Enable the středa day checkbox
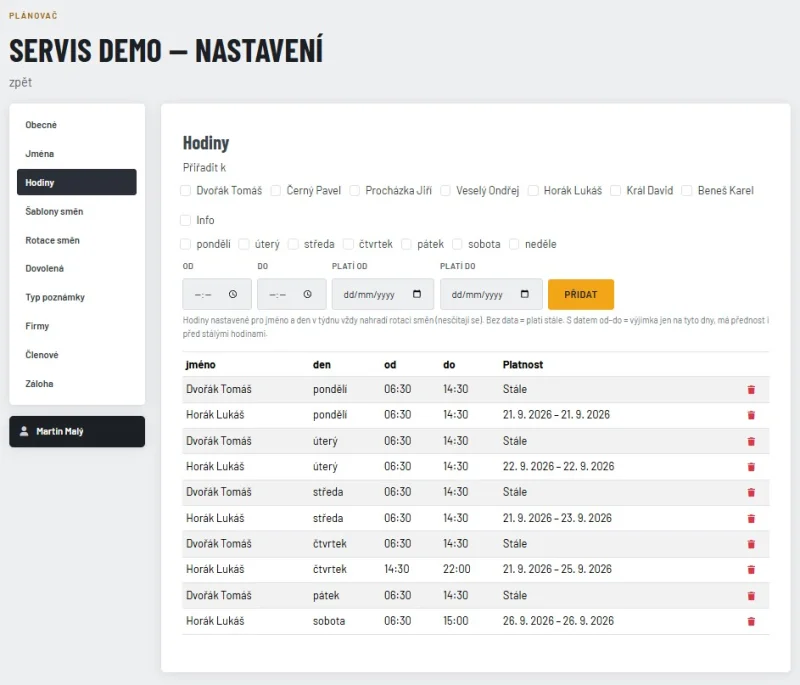The image size is (800, 685). tap(293, 244)
